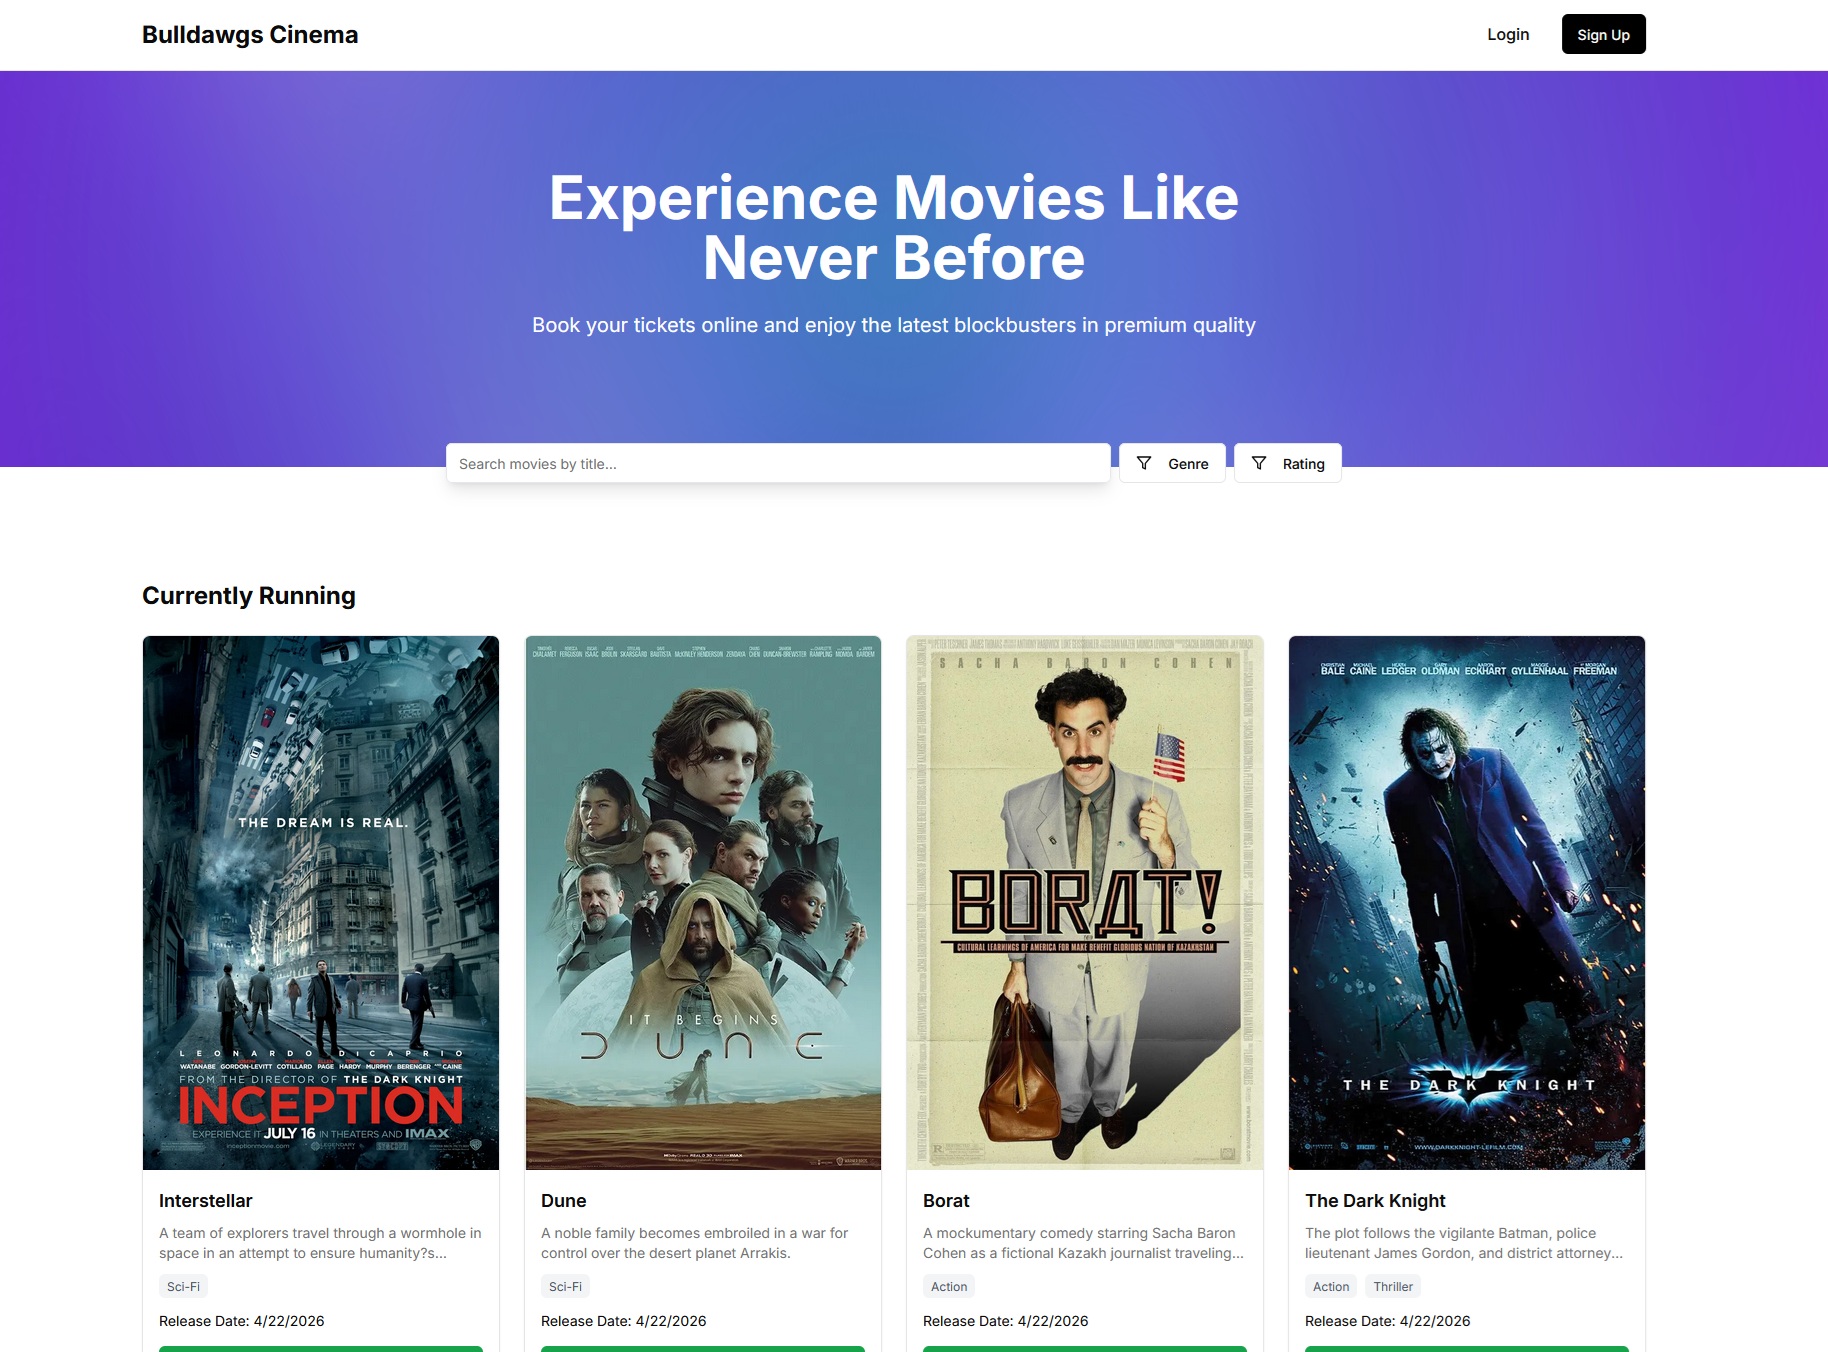Select The Dark Knight movie title
Image resolution: width=1828 pixels, height=1352 pixels.
point(1375,1201)
